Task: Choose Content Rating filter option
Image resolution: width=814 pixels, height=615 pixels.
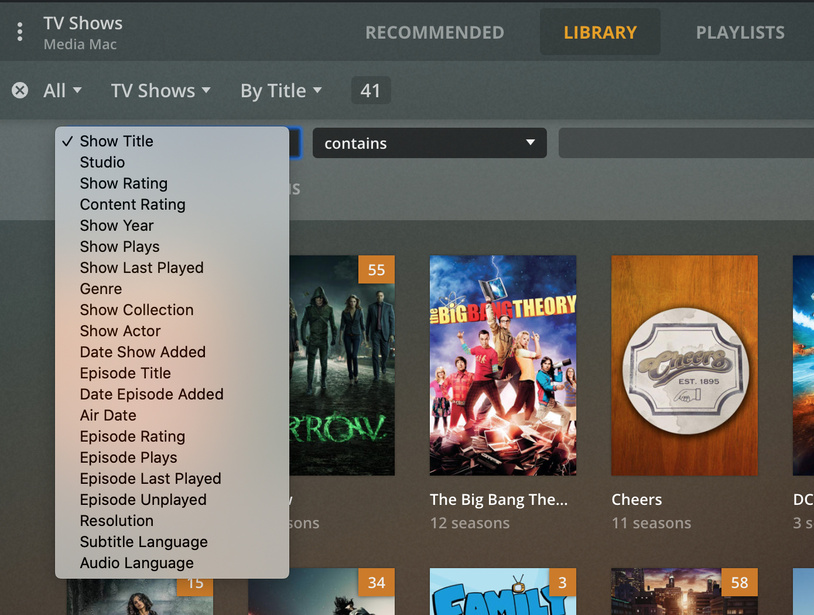Action: point(172,204)
